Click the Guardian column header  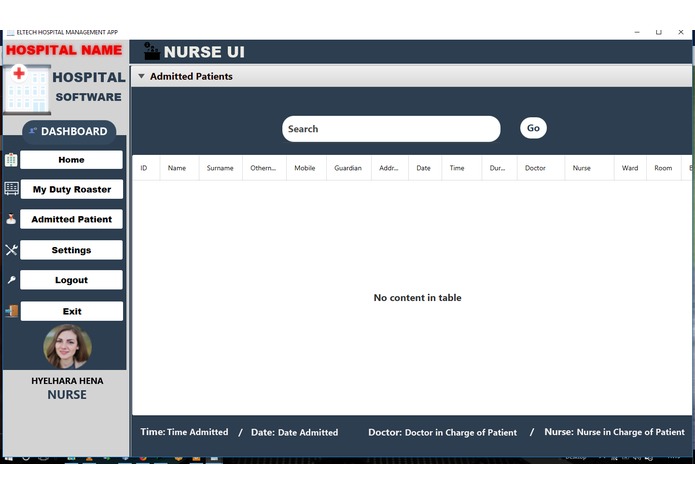pos(348,168)
